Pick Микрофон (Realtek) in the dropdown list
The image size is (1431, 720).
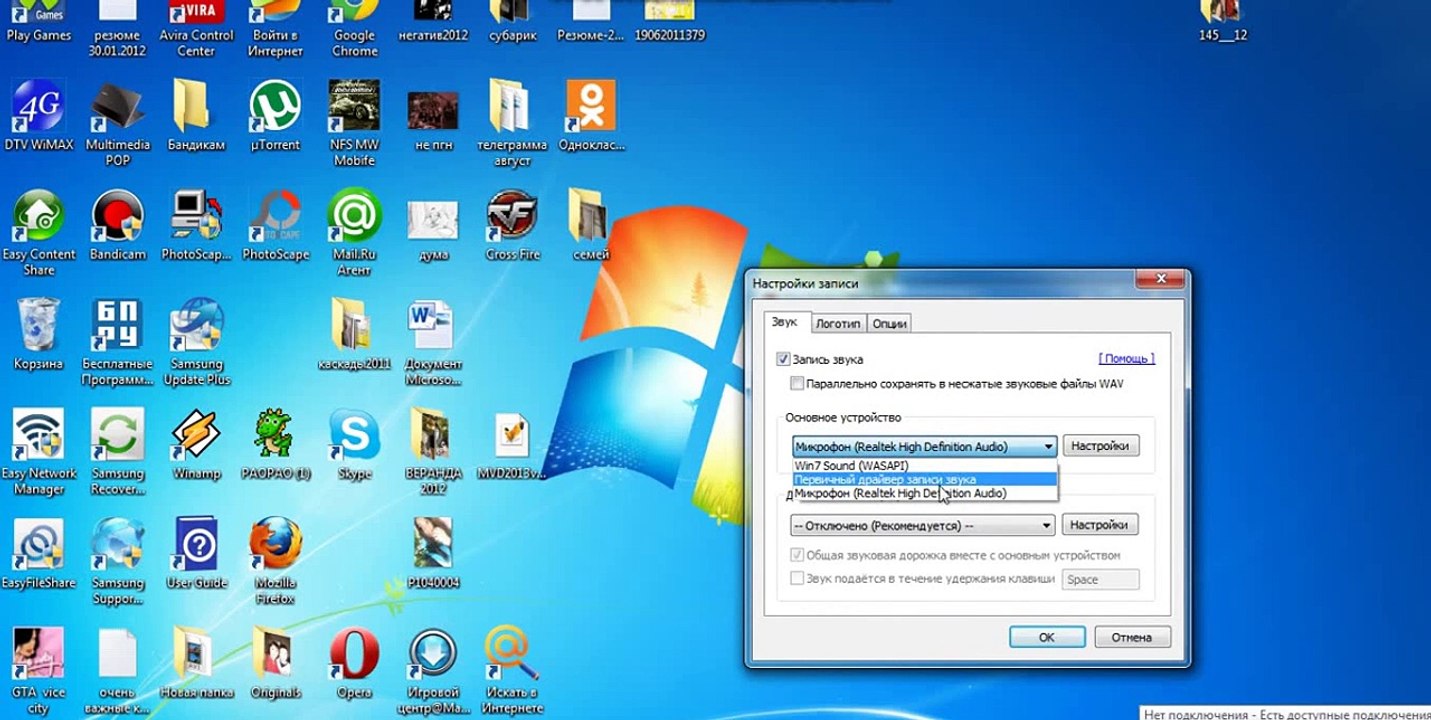(x=924, y=493)
